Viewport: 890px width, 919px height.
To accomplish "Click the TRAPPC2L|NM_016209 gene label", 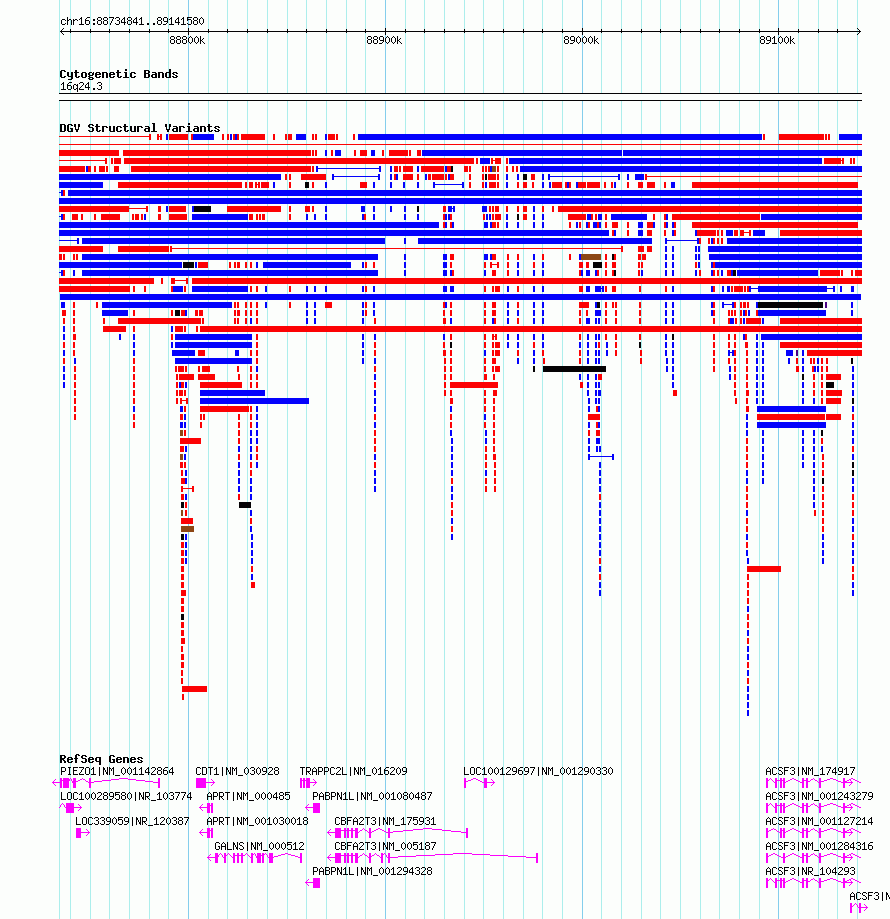I will (x=353, y=771).
